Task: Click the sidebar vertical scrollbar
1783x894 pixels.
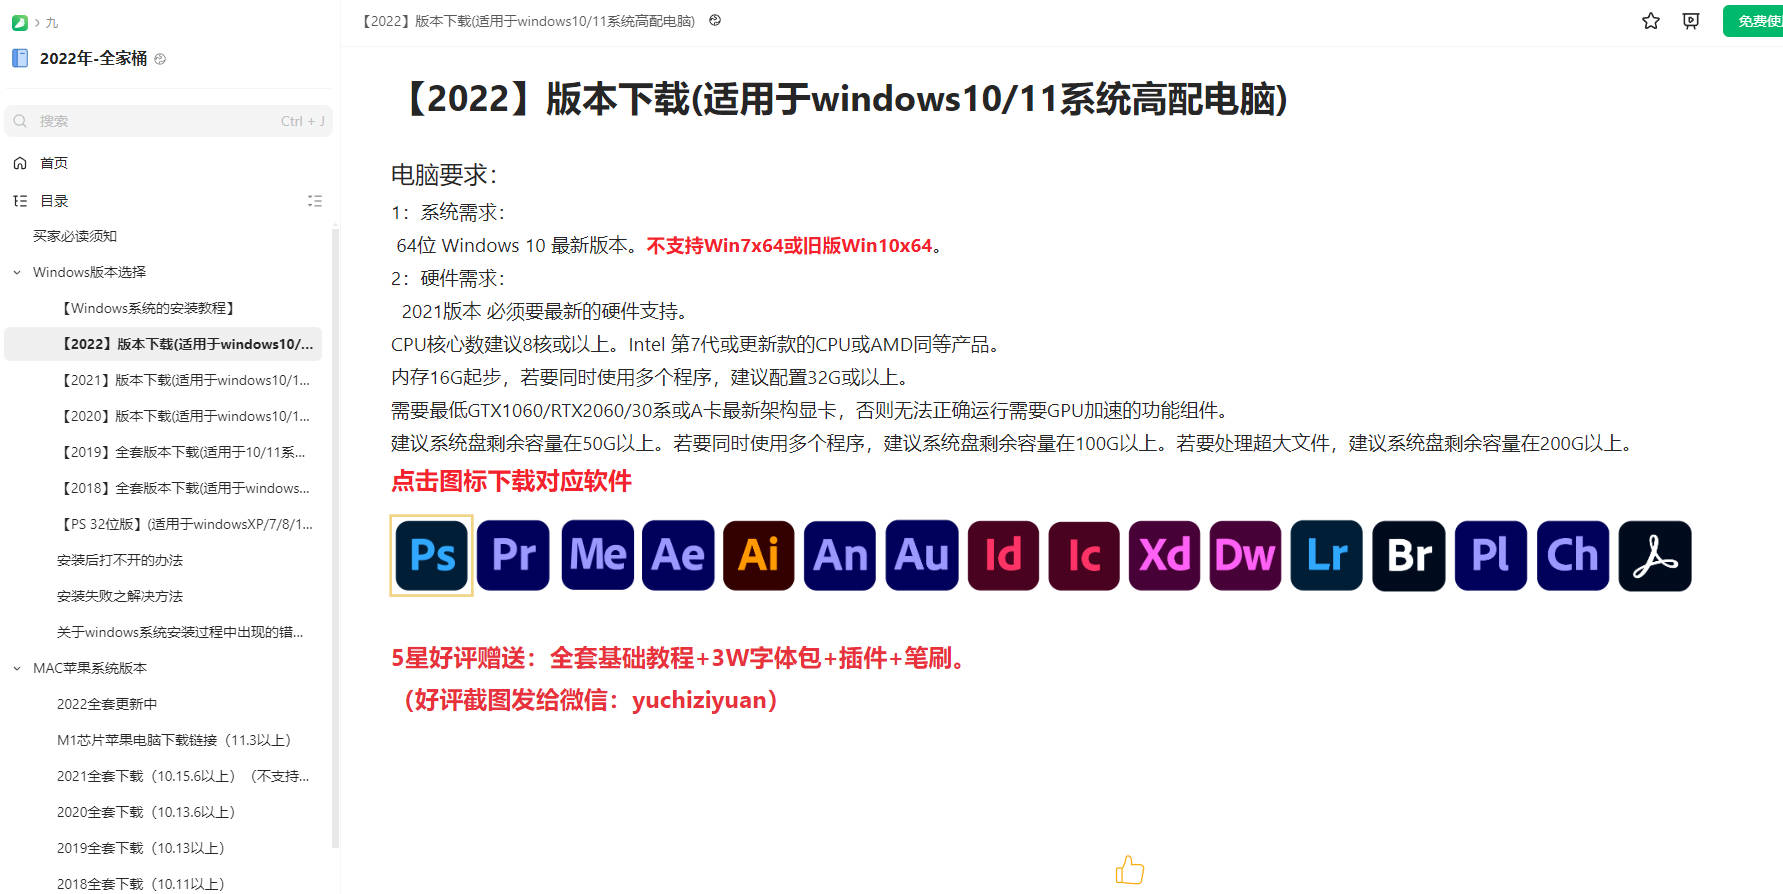Action: click(x=336, y=540)
